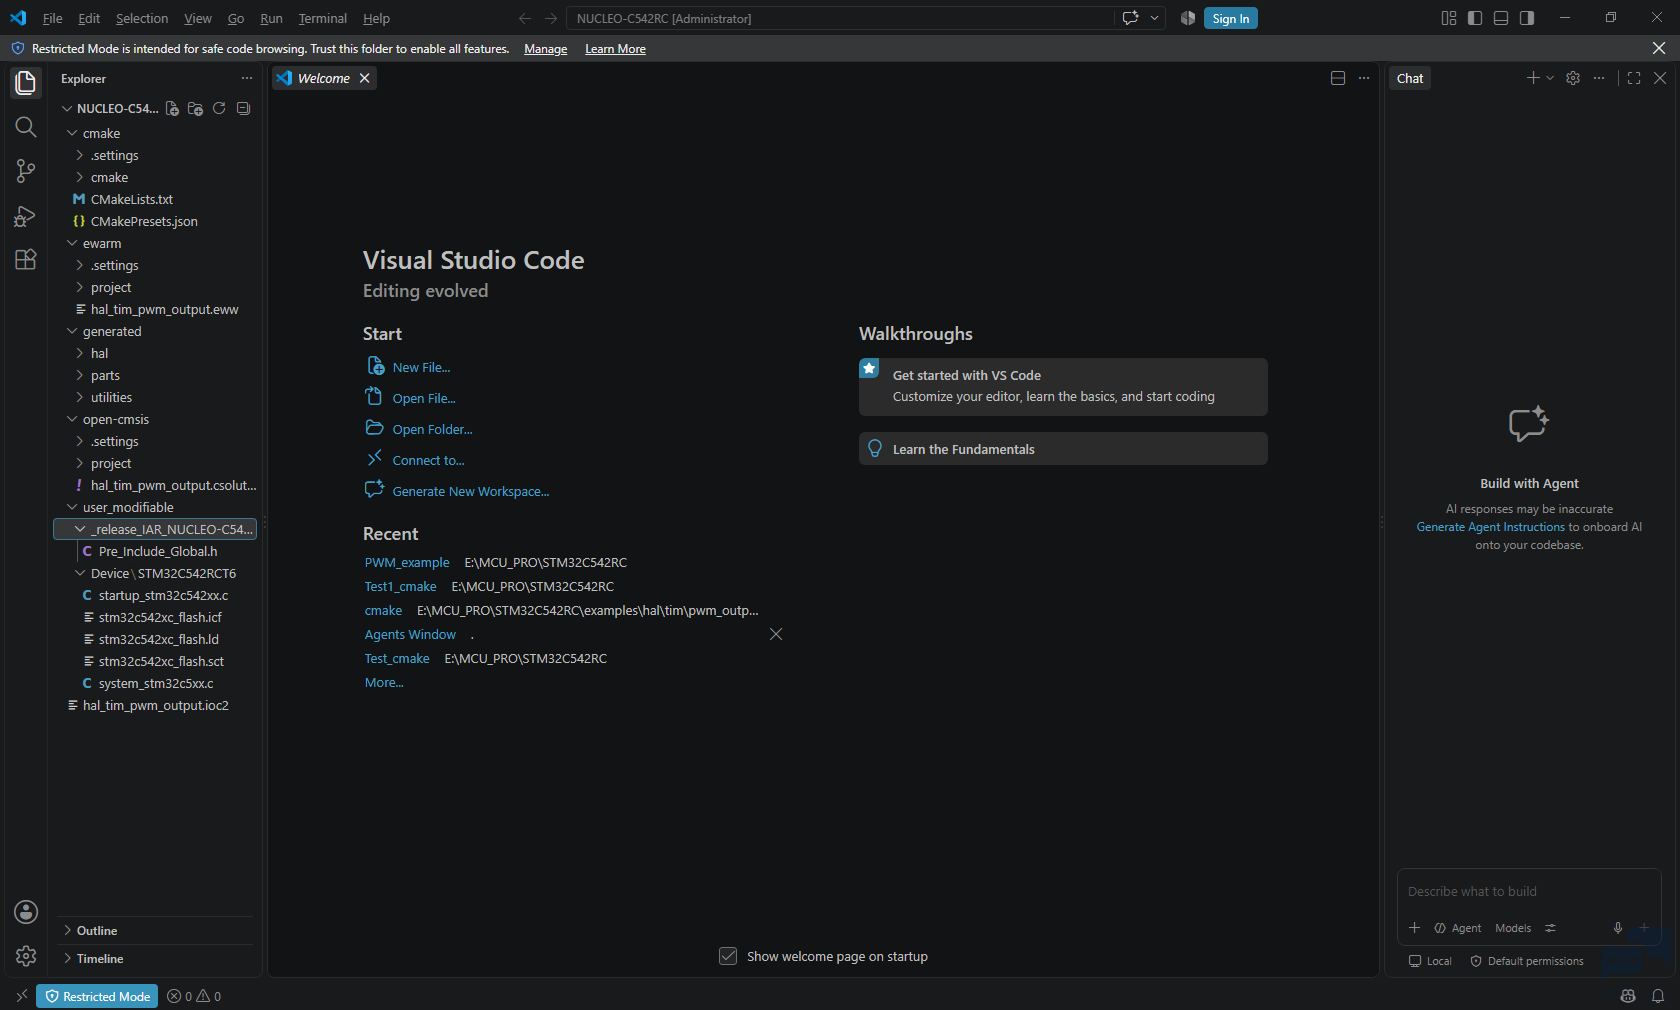1680x1010 pixels.
Task: Open Get started with VS Code walkthrough
Action: pos(1063,387)
